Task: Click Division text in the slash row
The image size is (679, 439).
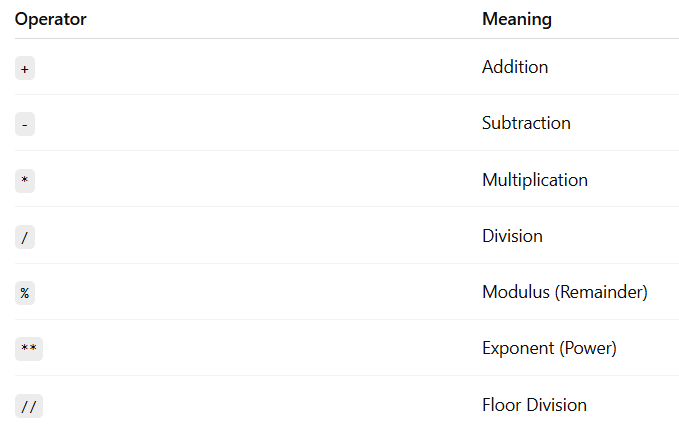Action: (x=512, y=236)
